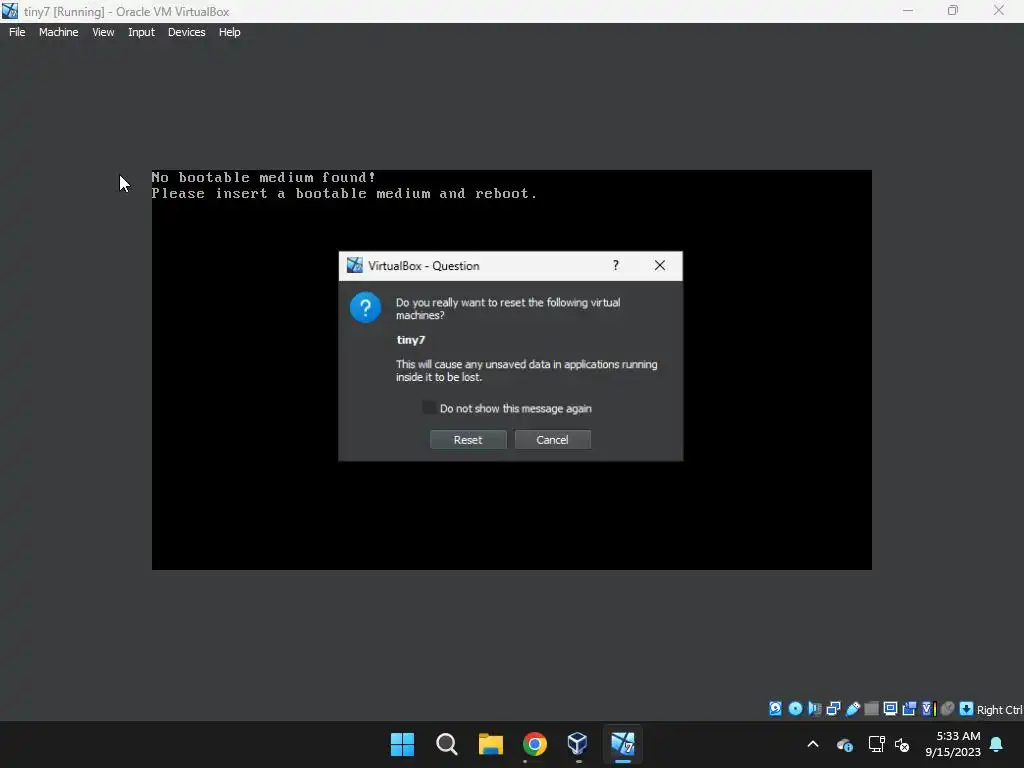Click the tiny7 machine name in the dialog

pos(411,340)
